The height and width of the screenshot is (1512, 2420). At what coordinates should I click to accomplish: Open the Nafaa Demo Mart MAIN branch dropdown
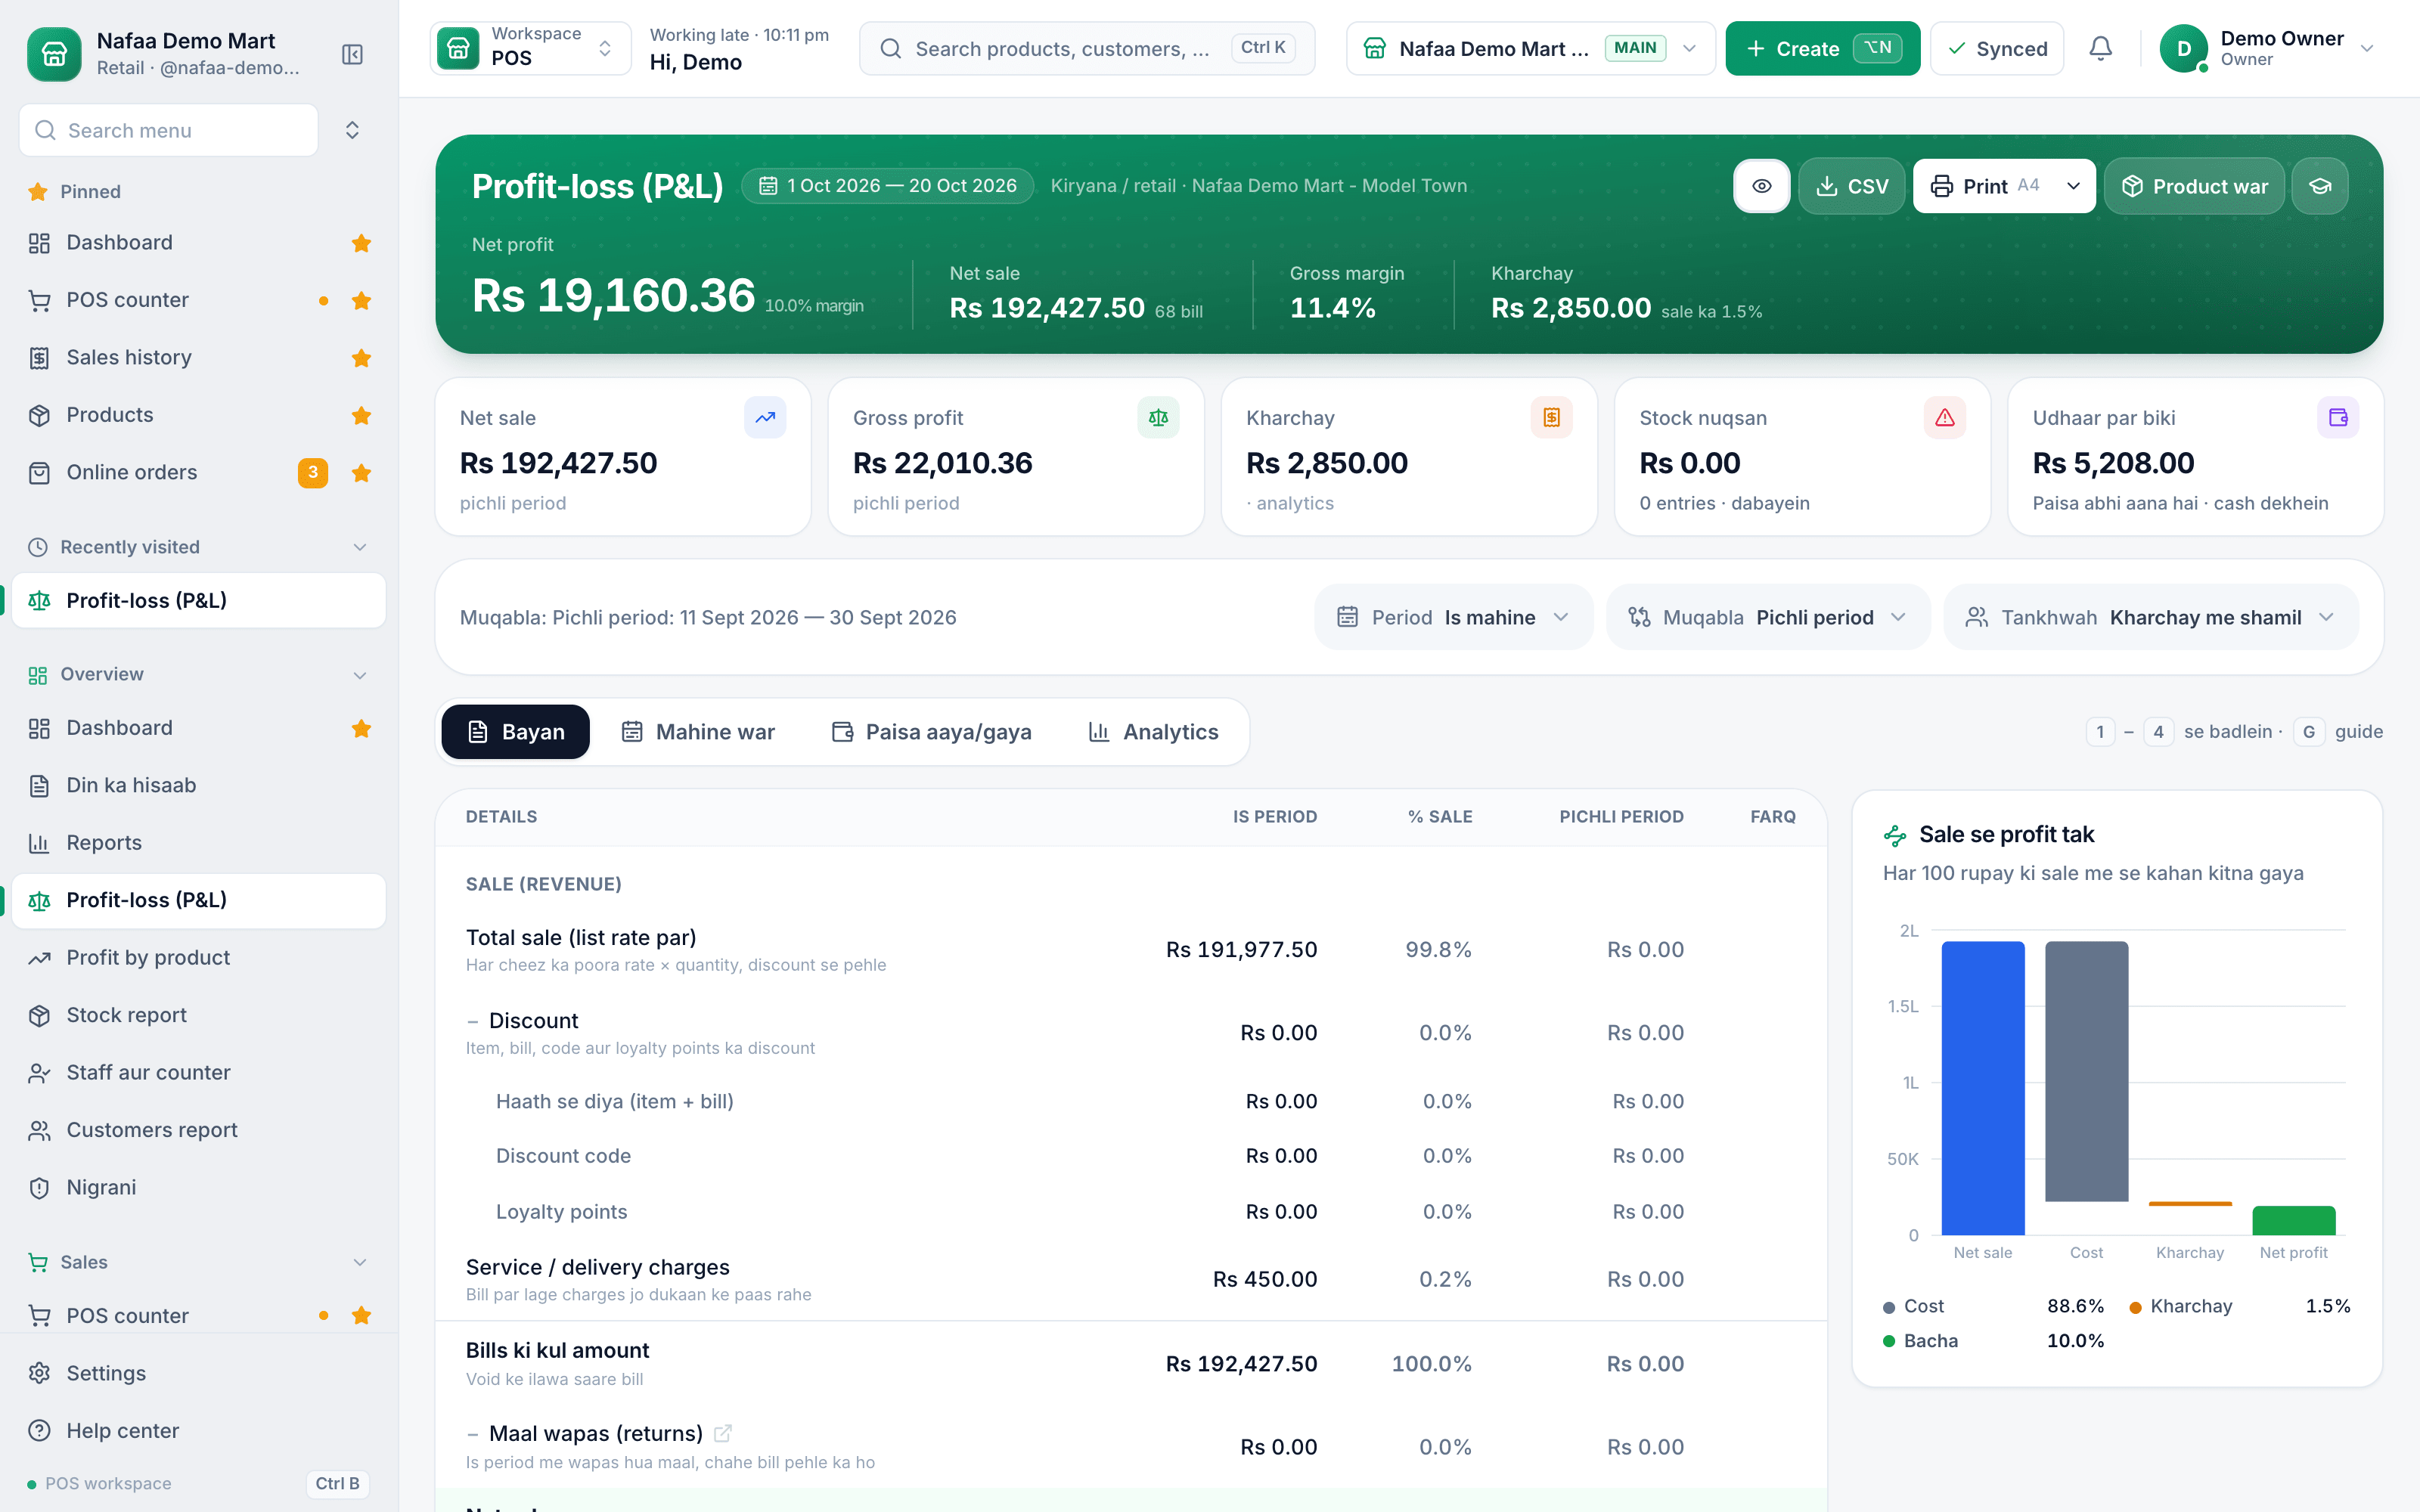pyautogui.click(x=1530, y=48)
